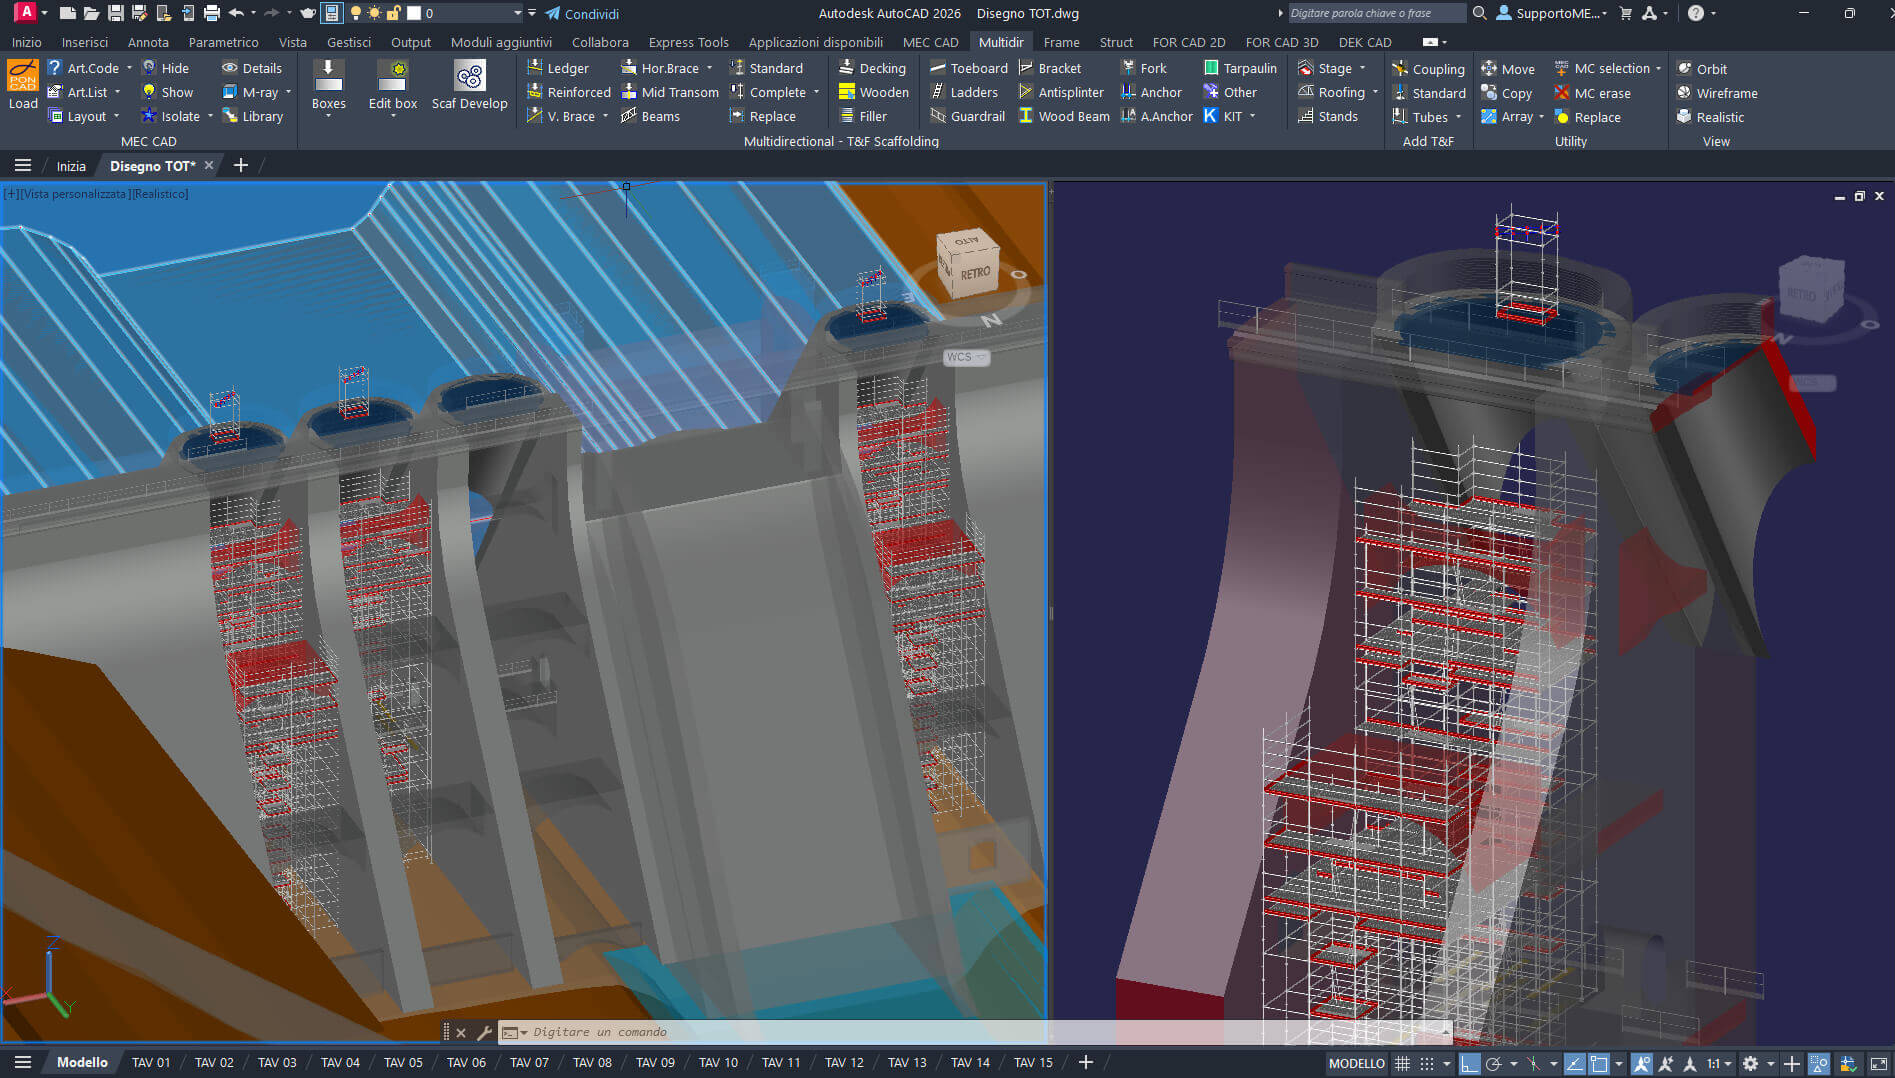Viewport: 1895px width, 1078px height.
Task: Select the Beams tool
Action: [x=650, y=116]
